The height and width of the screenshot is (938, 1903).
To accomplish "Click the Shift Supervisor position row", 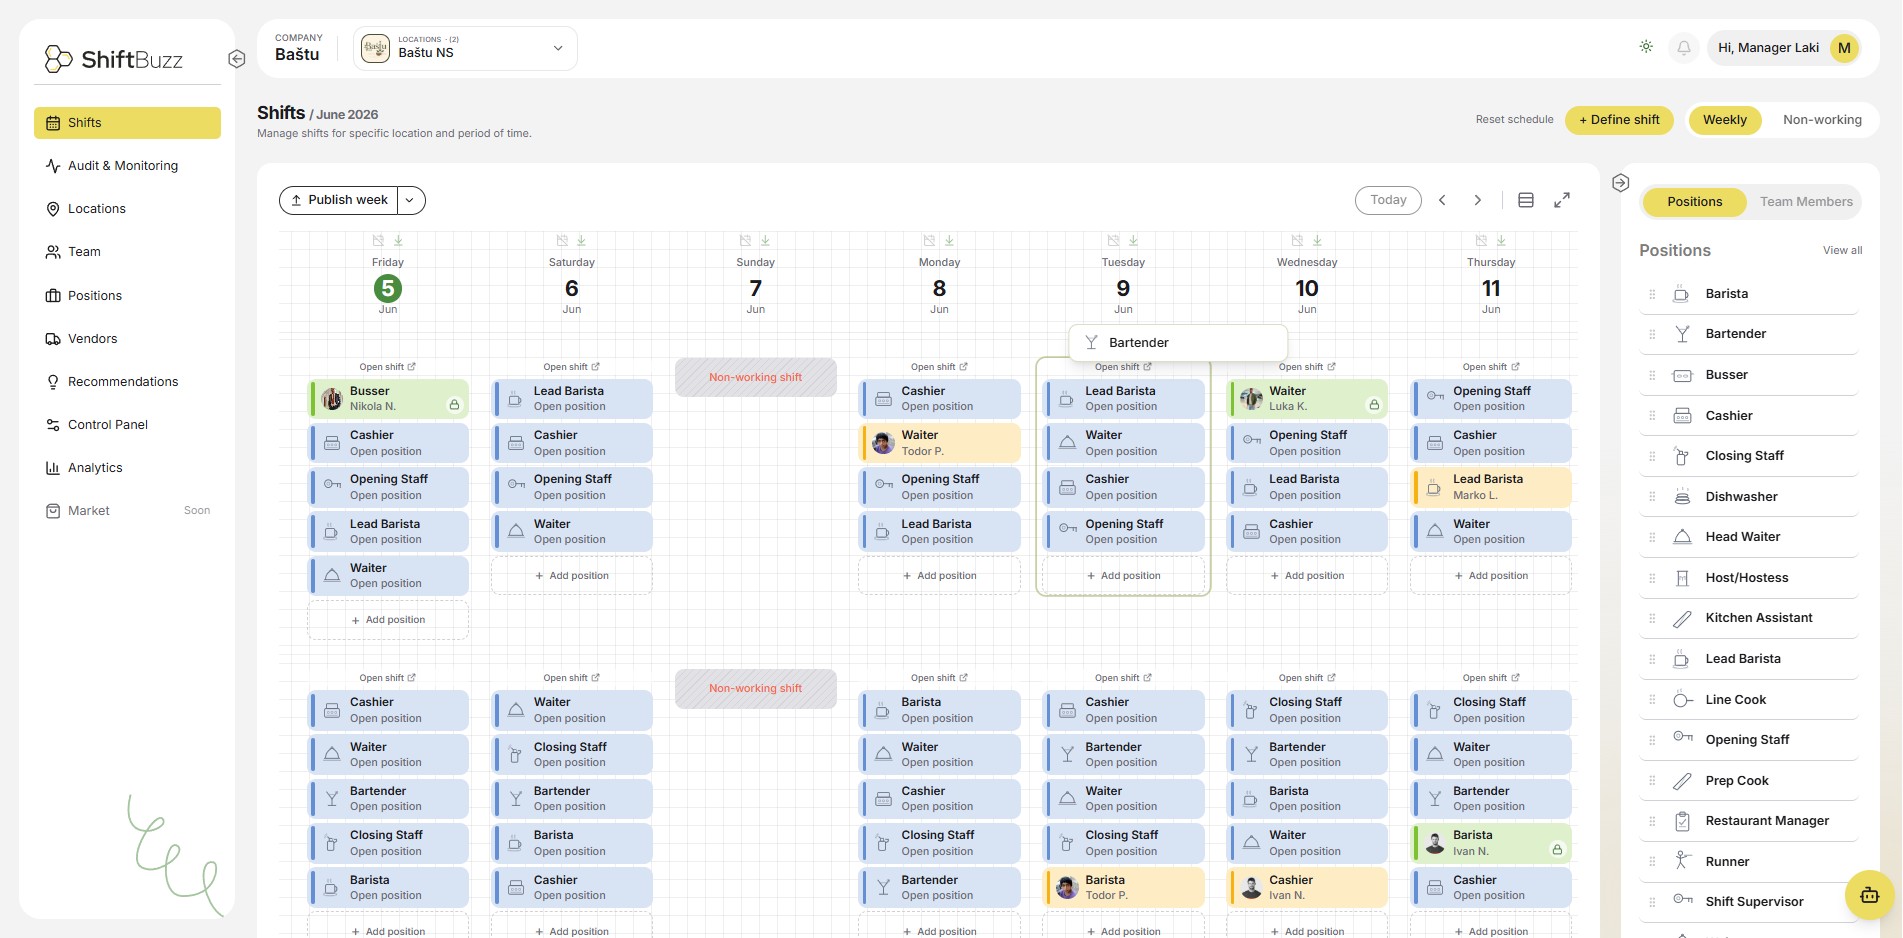I will tap(1749, 902).
